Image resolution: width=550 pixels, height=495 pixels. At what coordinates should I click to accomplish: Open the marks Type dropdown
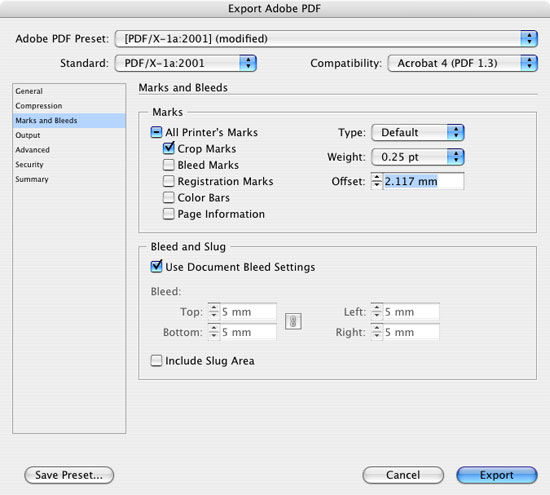[x=418, y=133]
